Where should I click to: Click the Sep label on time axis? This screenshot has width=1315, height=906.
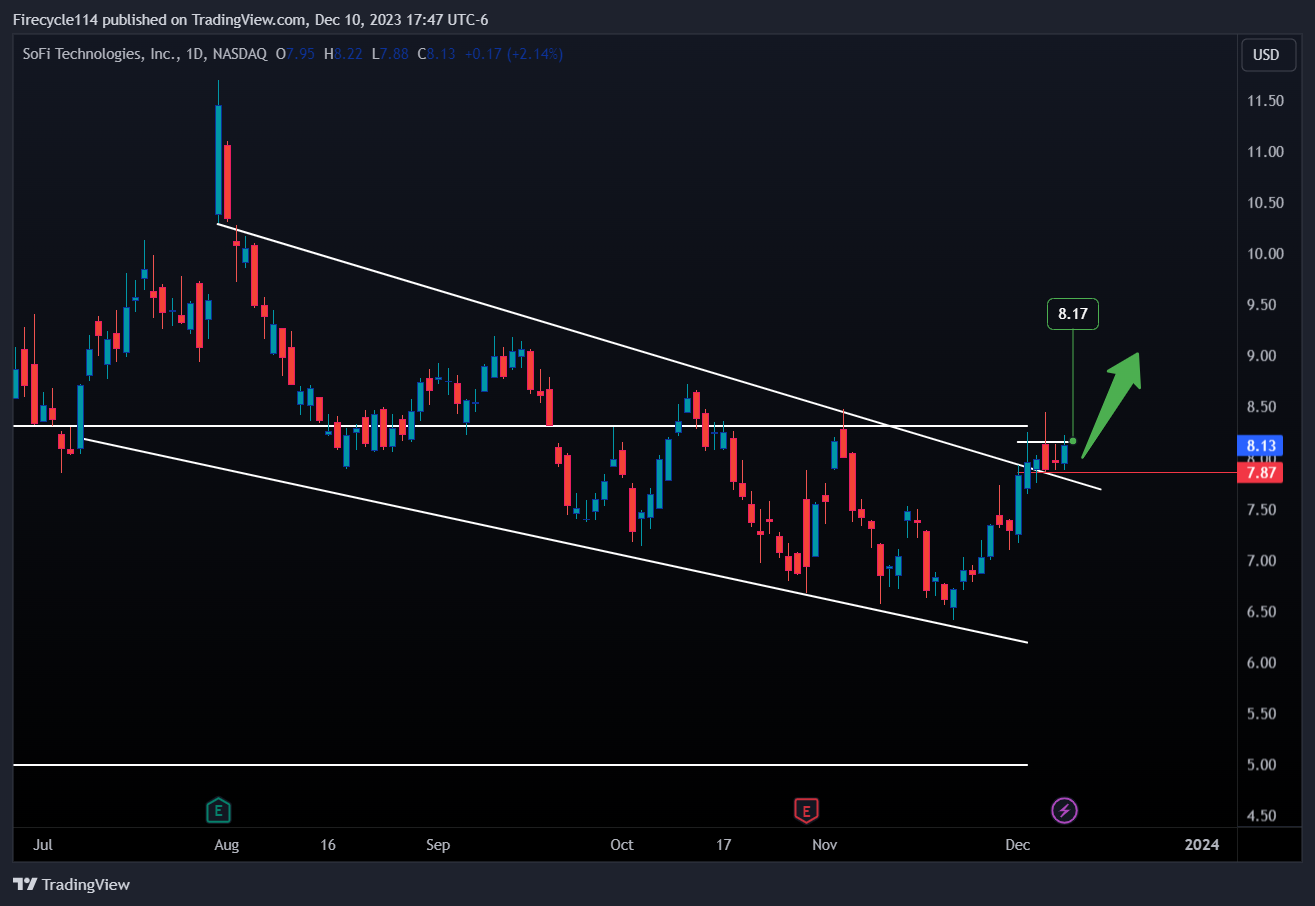438,845
